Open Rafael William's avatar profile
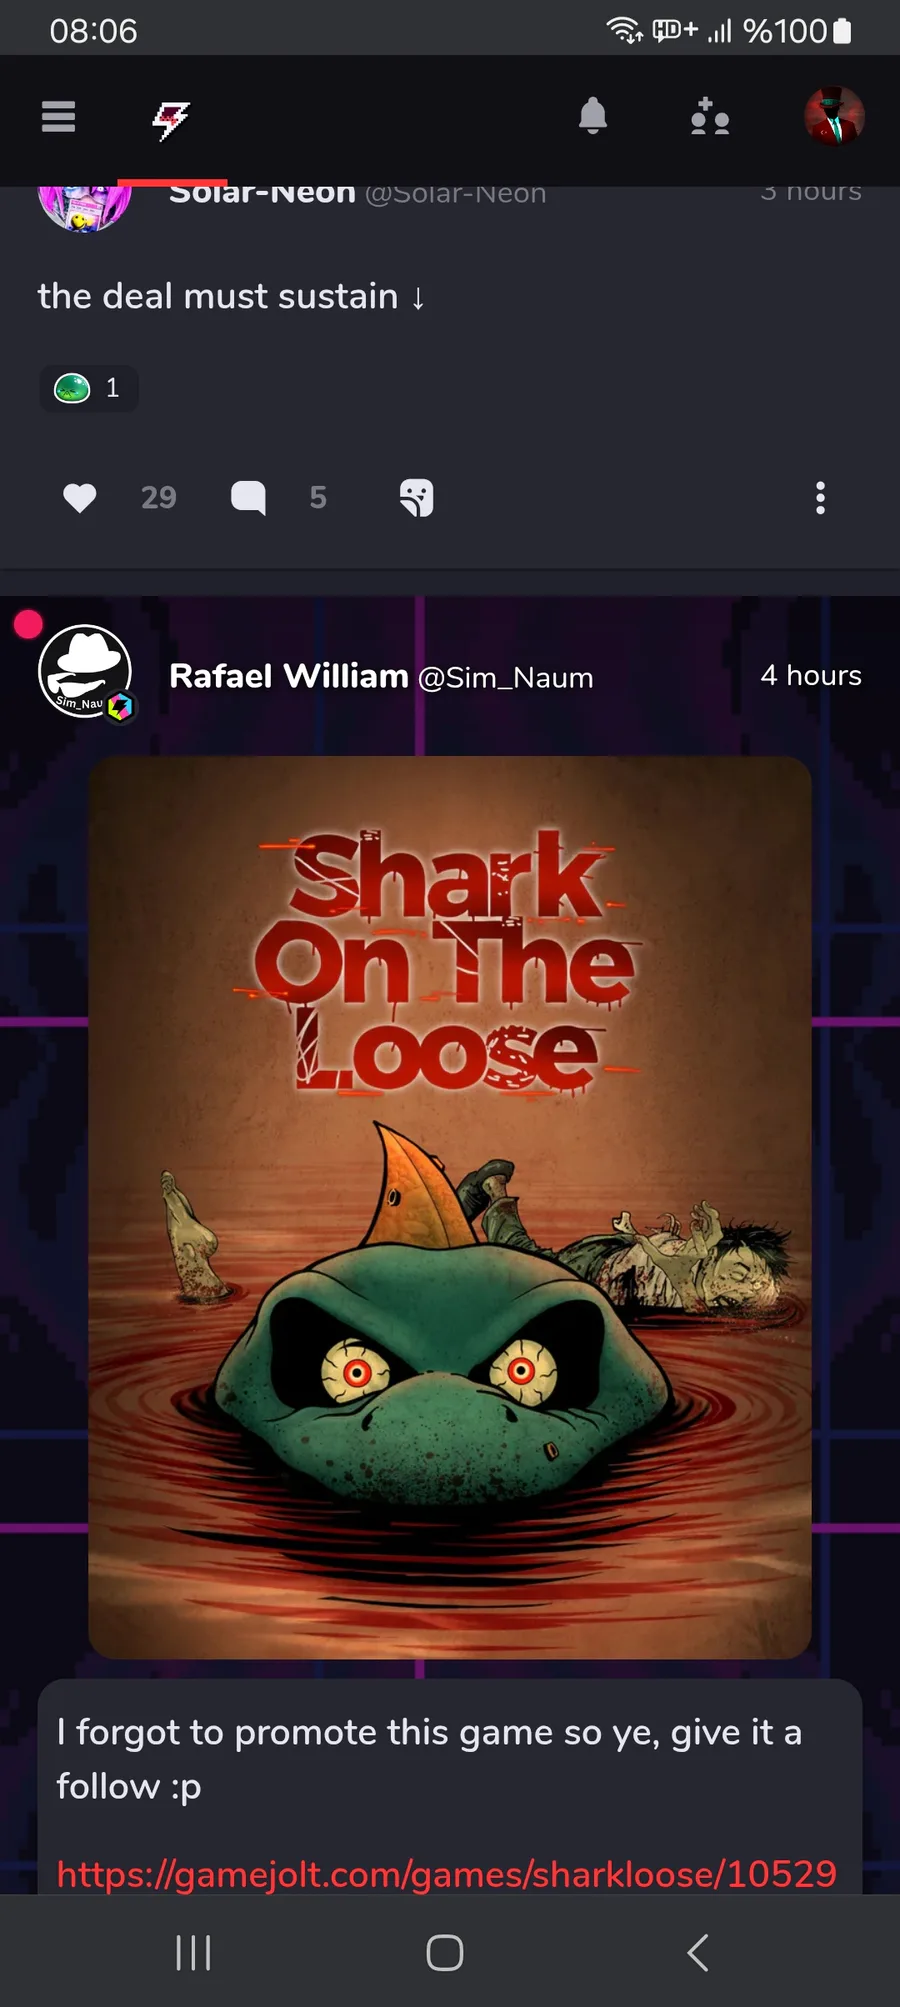900x2007 pixels. point(85,672)
